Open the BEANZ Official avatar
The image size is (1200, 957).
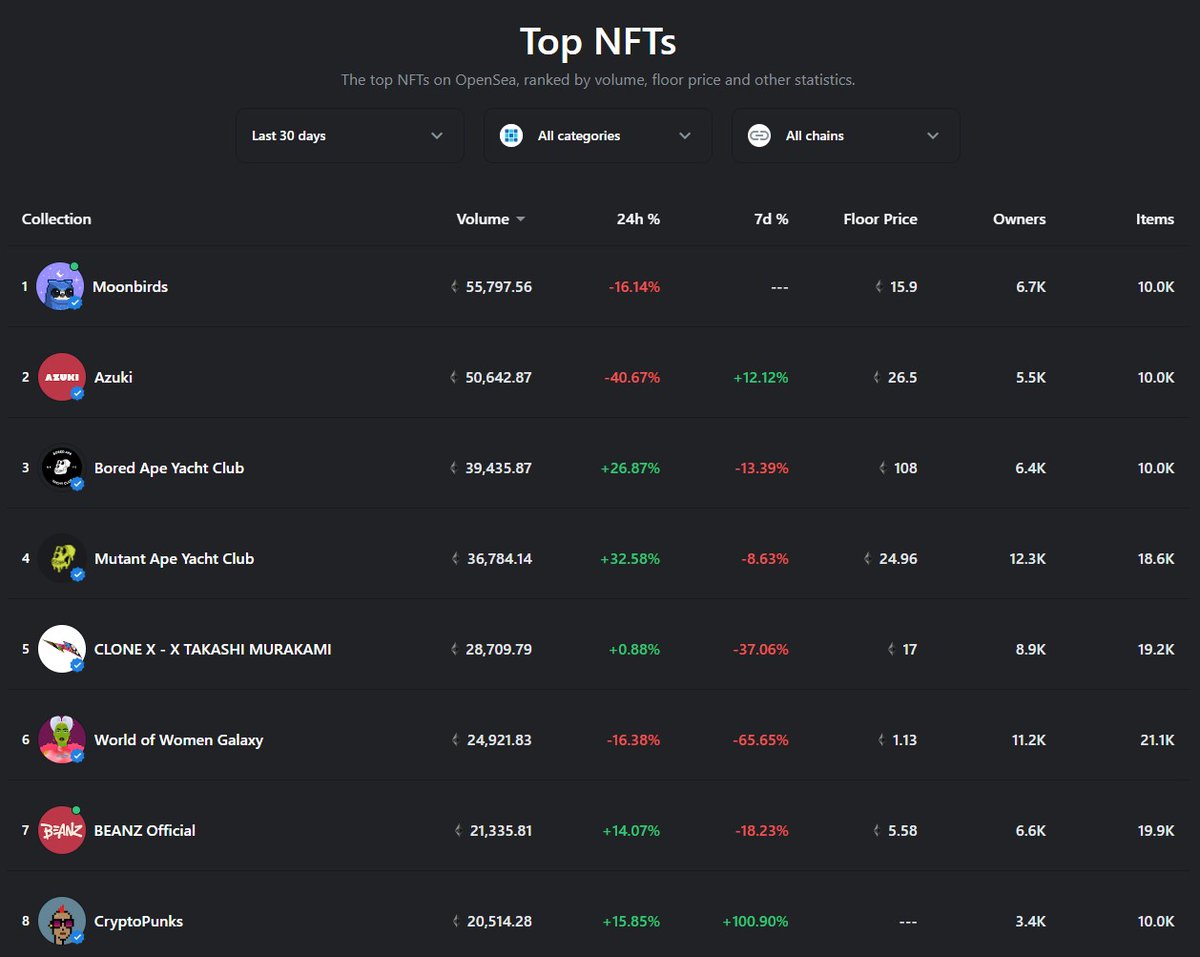click(61, 830)
